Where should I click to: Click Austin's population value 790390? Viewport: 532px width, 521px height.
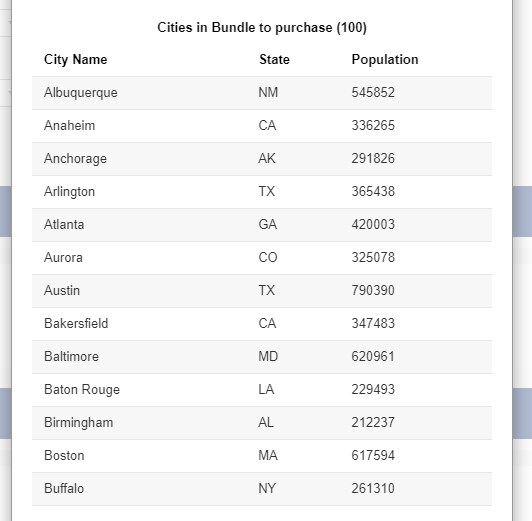click(x=373, y=291)
